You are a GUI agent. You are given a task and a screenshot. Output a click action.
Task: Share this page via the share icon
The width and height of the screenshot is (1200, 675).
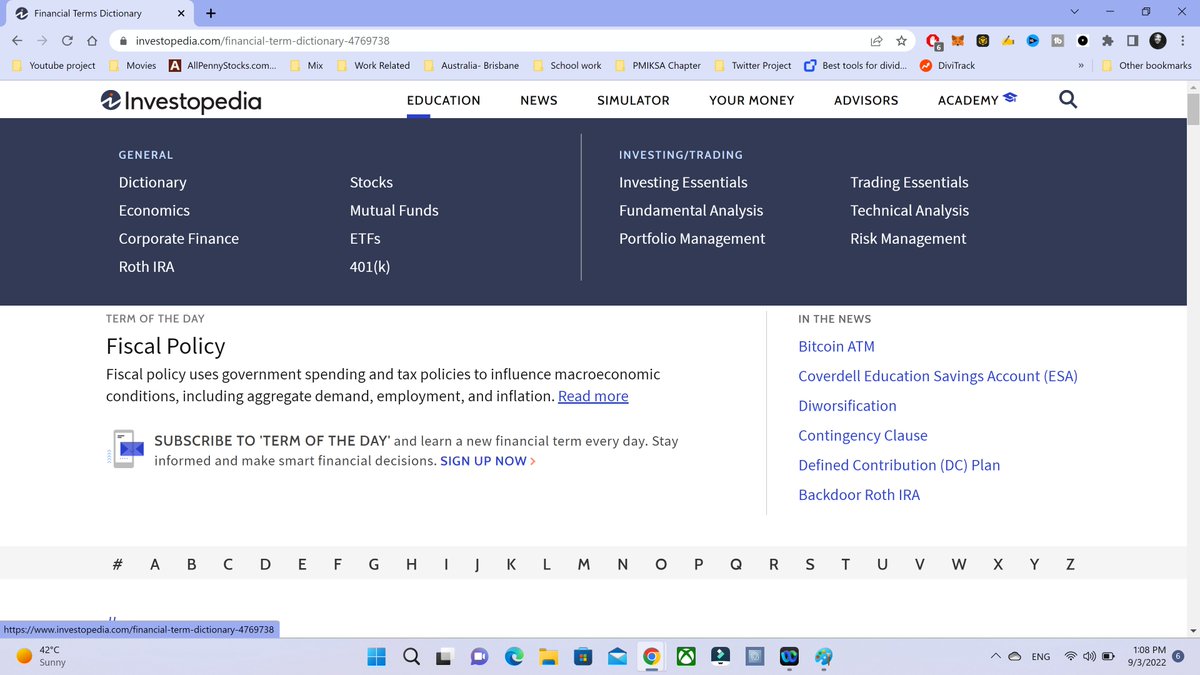pyautogui.click(x=876, y=41)
